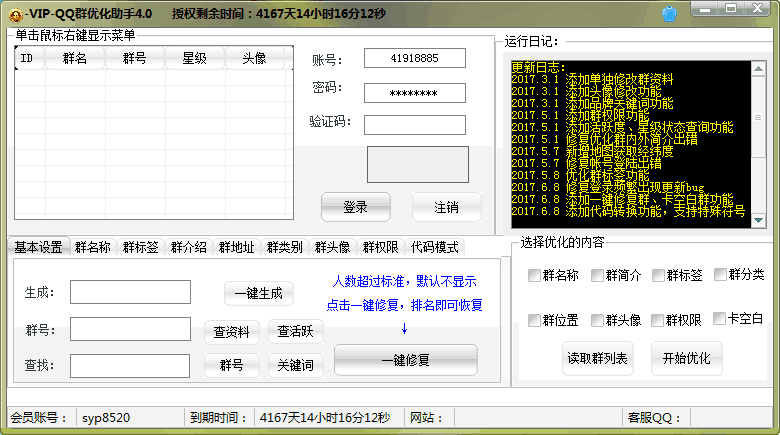Viewport: 780px width, 435px height.
Task: Click the app logo icon in title bar
Action: point(16,15)
